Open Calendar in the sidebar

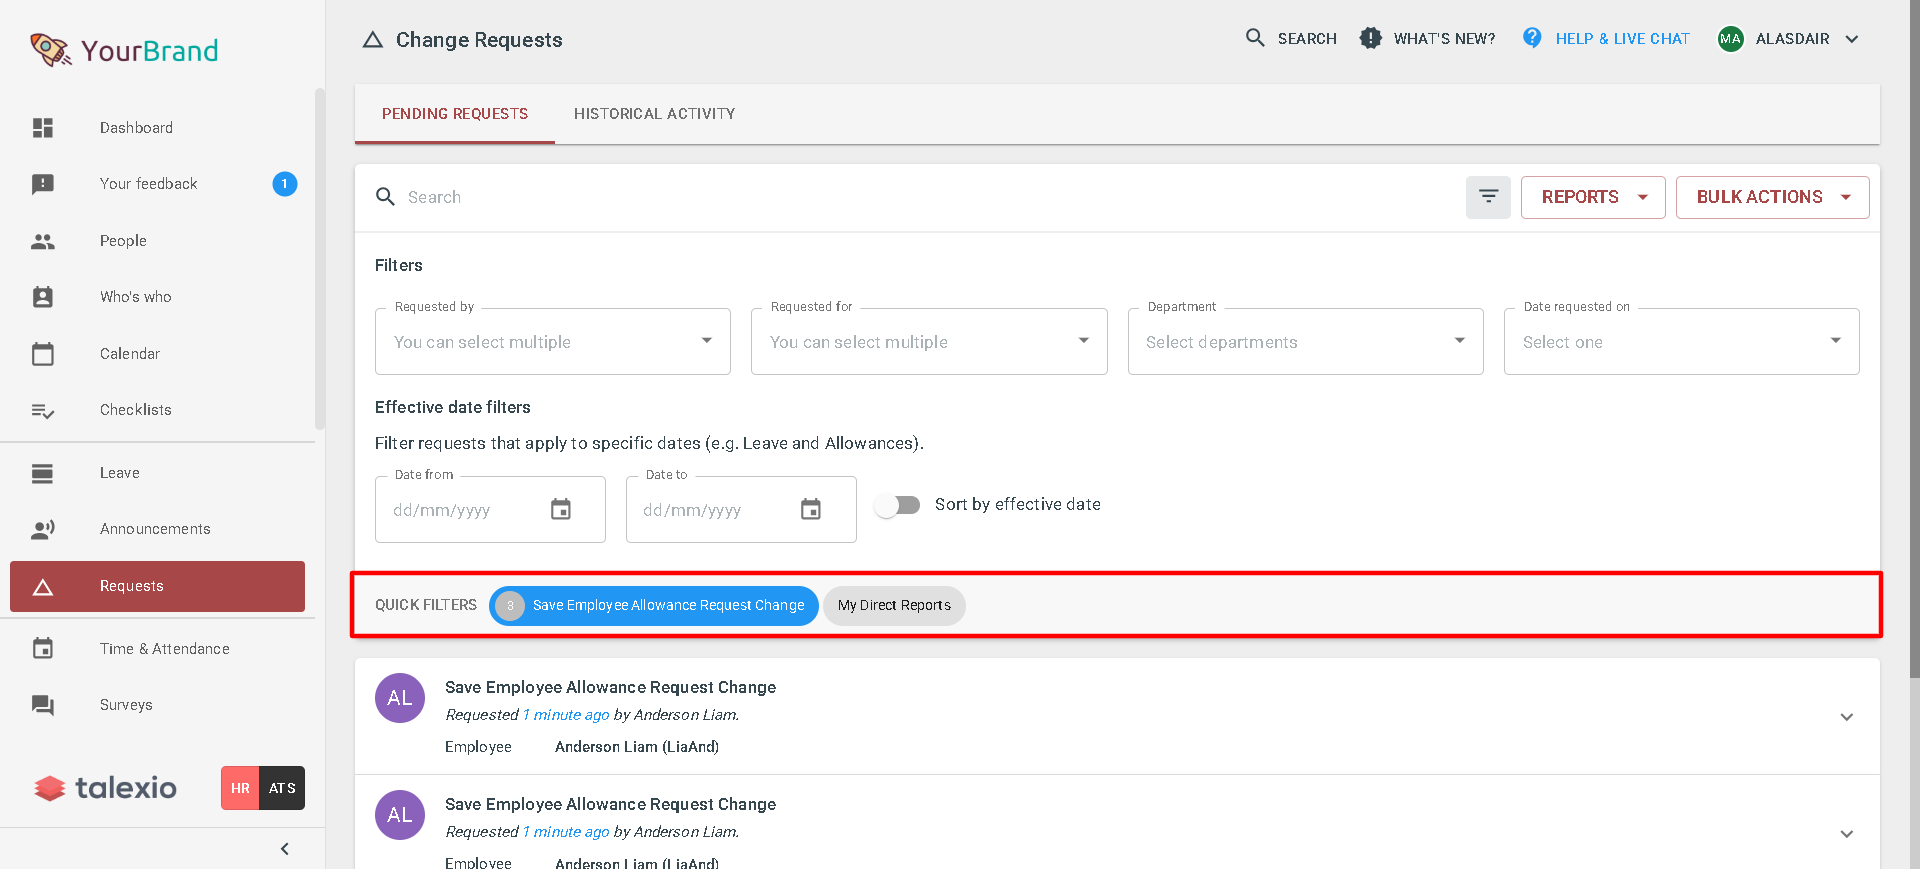coord(130,354)
